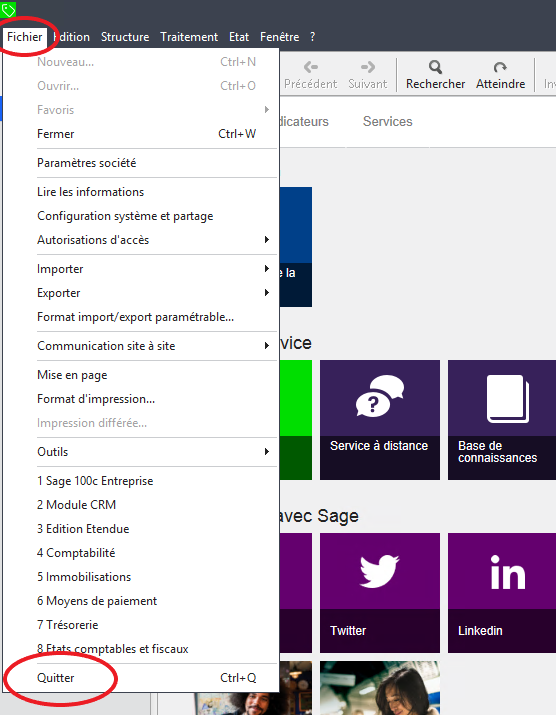Click the Suivant forward arrow icon
Screen dimensions: 556x715
368,67
